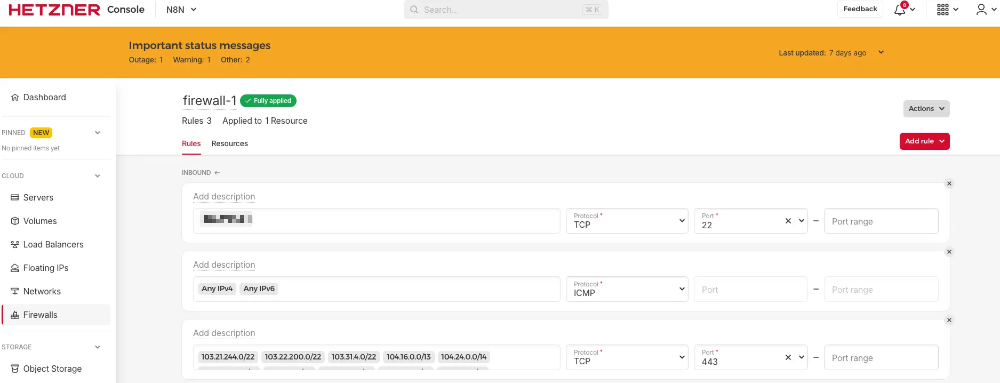The height and width of the screenshot is (383, 1000).
Task: Add description to ICMP rule
Action: [x=224, y=264]
